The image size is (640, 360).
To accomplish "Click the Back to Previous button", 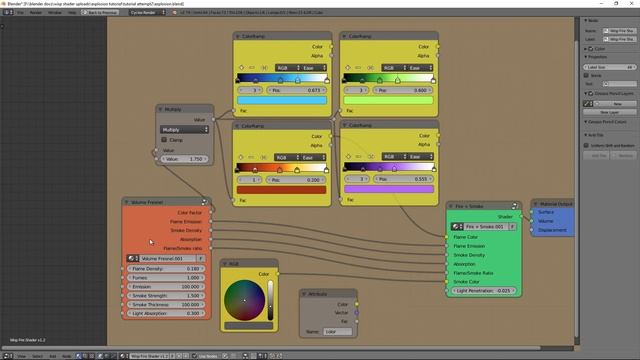I will (x=100, y=13).
